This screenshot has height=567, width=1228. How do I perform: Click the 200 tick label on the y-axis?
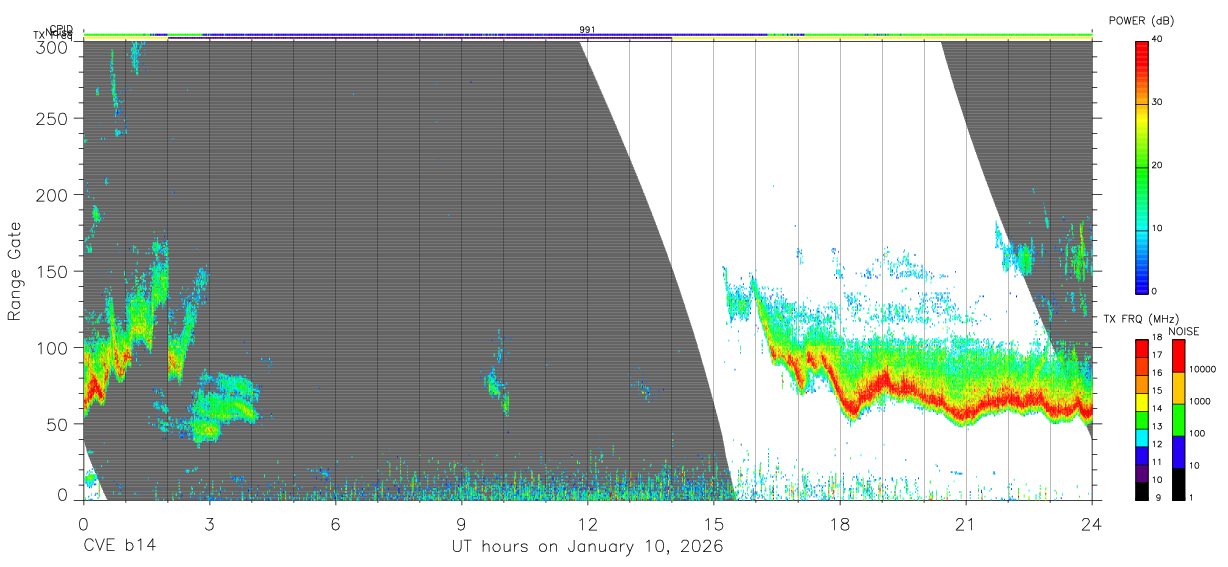click(53, 195)
